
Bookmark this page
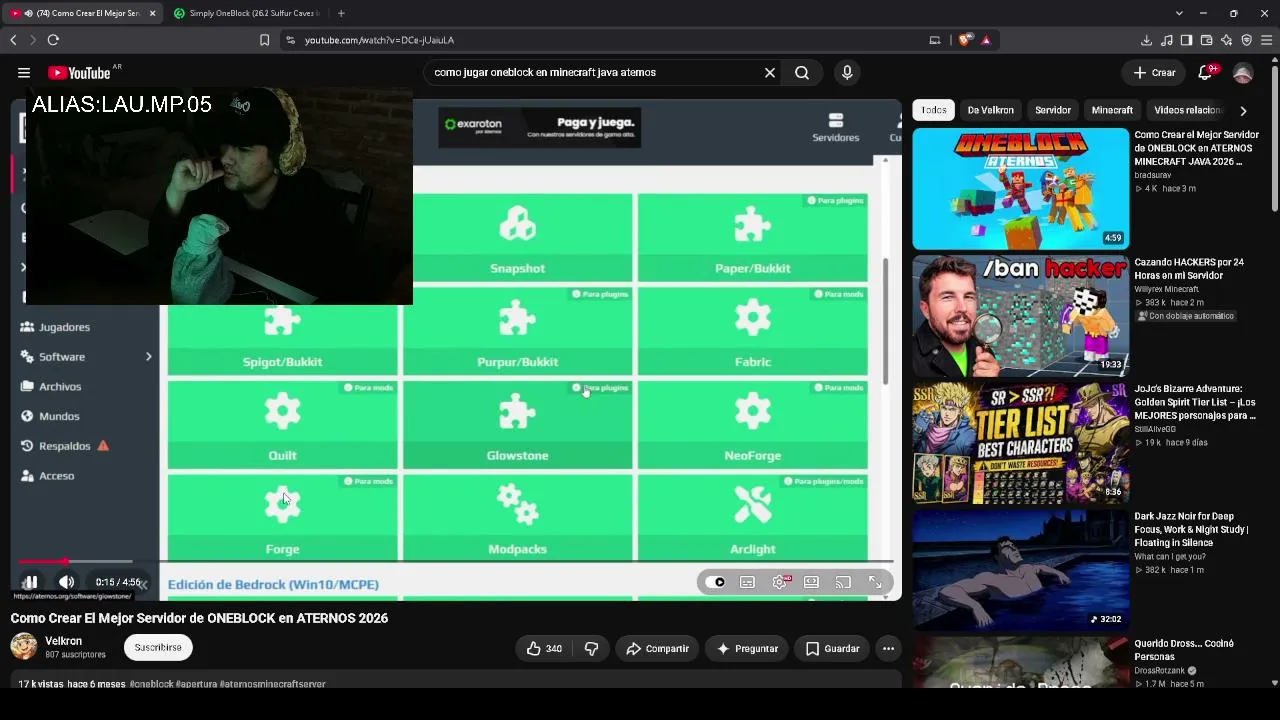[x=264, y=40]
